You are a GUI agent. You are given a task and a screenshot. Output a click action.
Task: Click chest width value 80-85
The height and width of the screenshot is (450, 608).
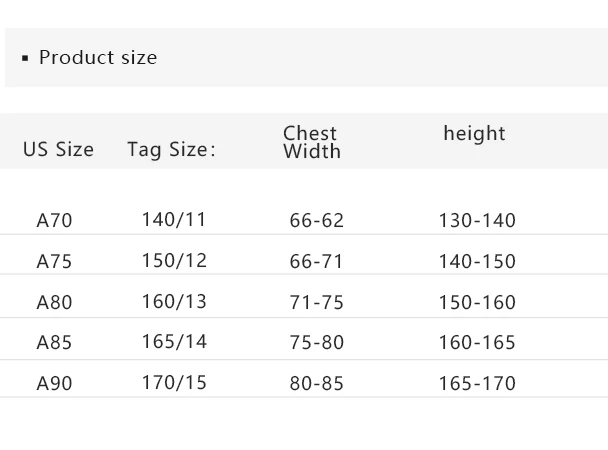315,383
